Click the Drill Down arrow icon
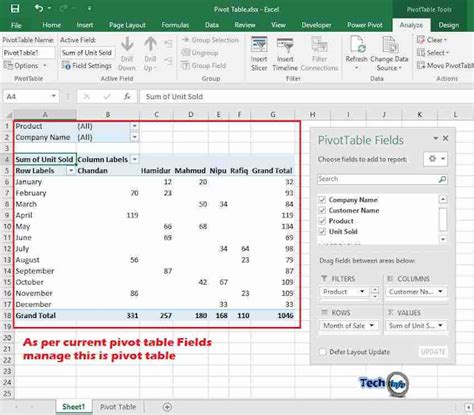474x415 pixels. click(127, 45)
